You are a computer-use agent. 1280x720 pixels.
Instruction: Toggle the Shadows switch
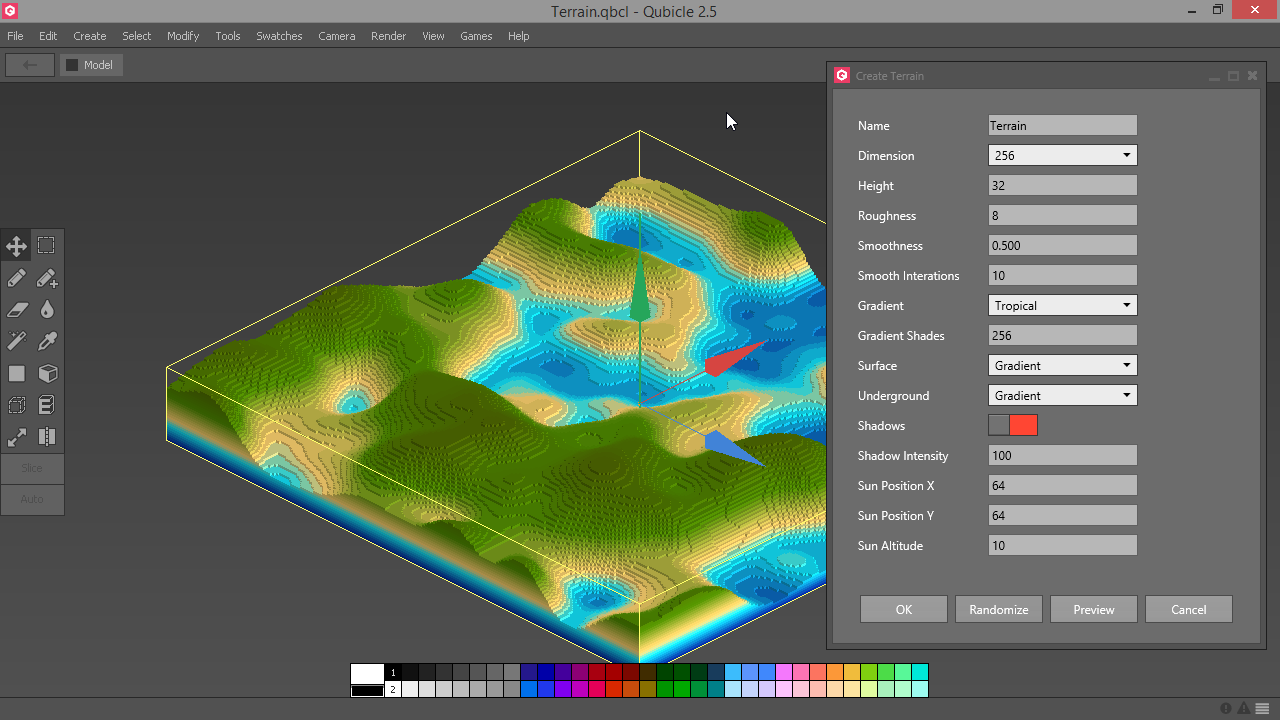pos(1013,426)
